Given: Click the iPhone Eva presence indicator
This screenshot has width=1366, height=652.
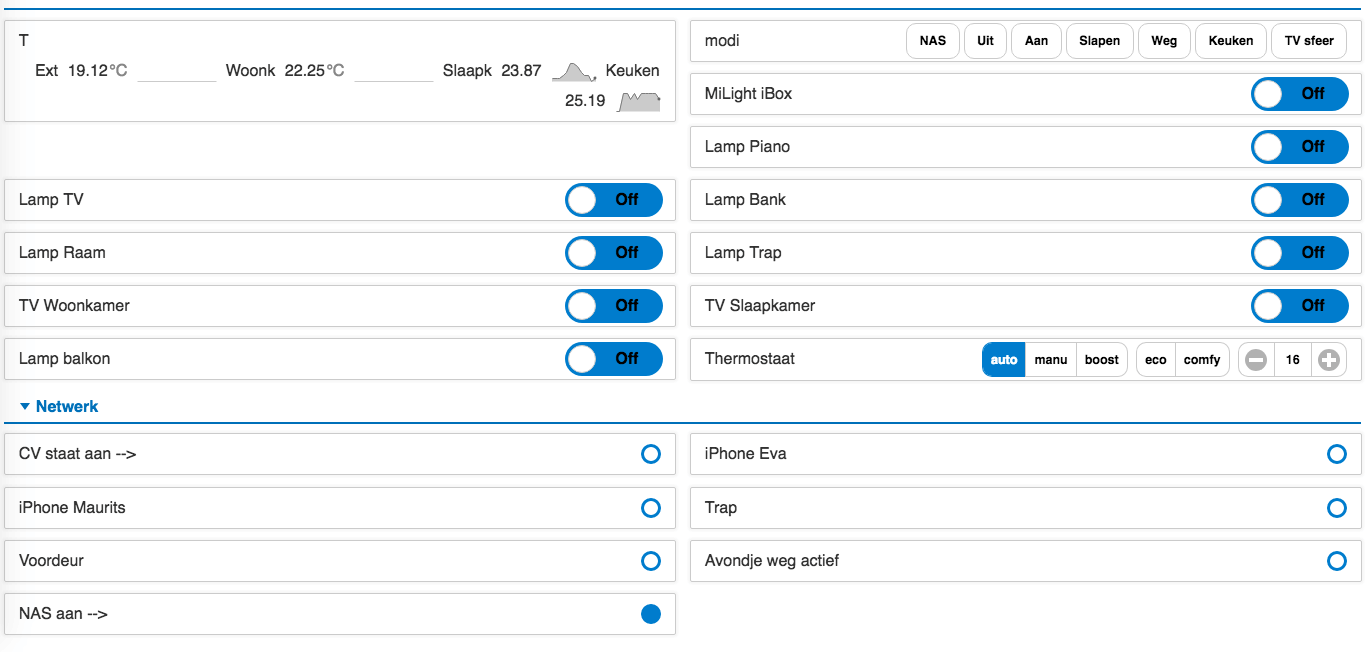Looking at the screenshot, I should pos(1337,455).
